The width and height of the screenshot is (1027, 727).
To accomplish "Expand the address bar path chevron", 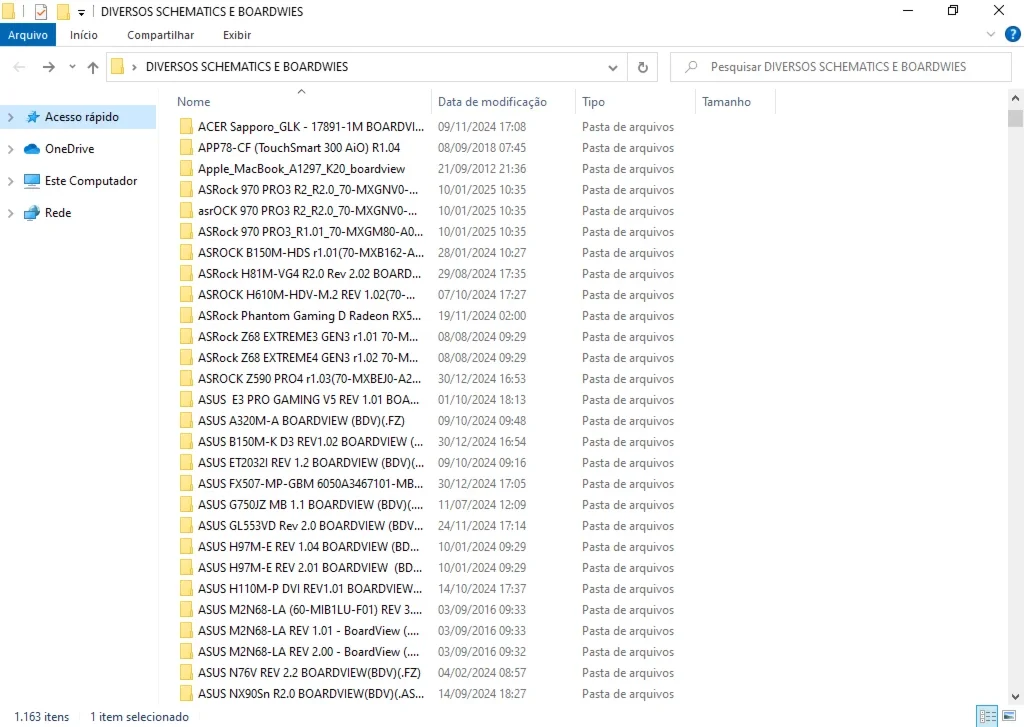I will 134,67.
